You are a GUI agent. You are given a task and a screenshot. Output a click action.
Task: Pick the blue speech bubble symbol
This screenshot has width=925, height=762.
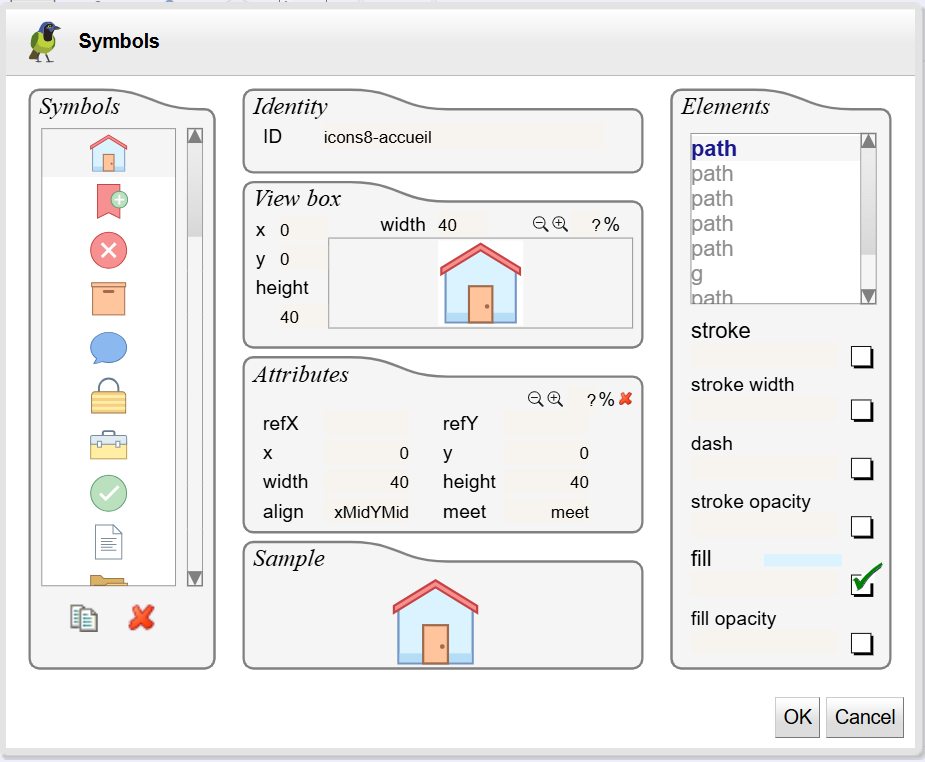(x=108, y=348)
